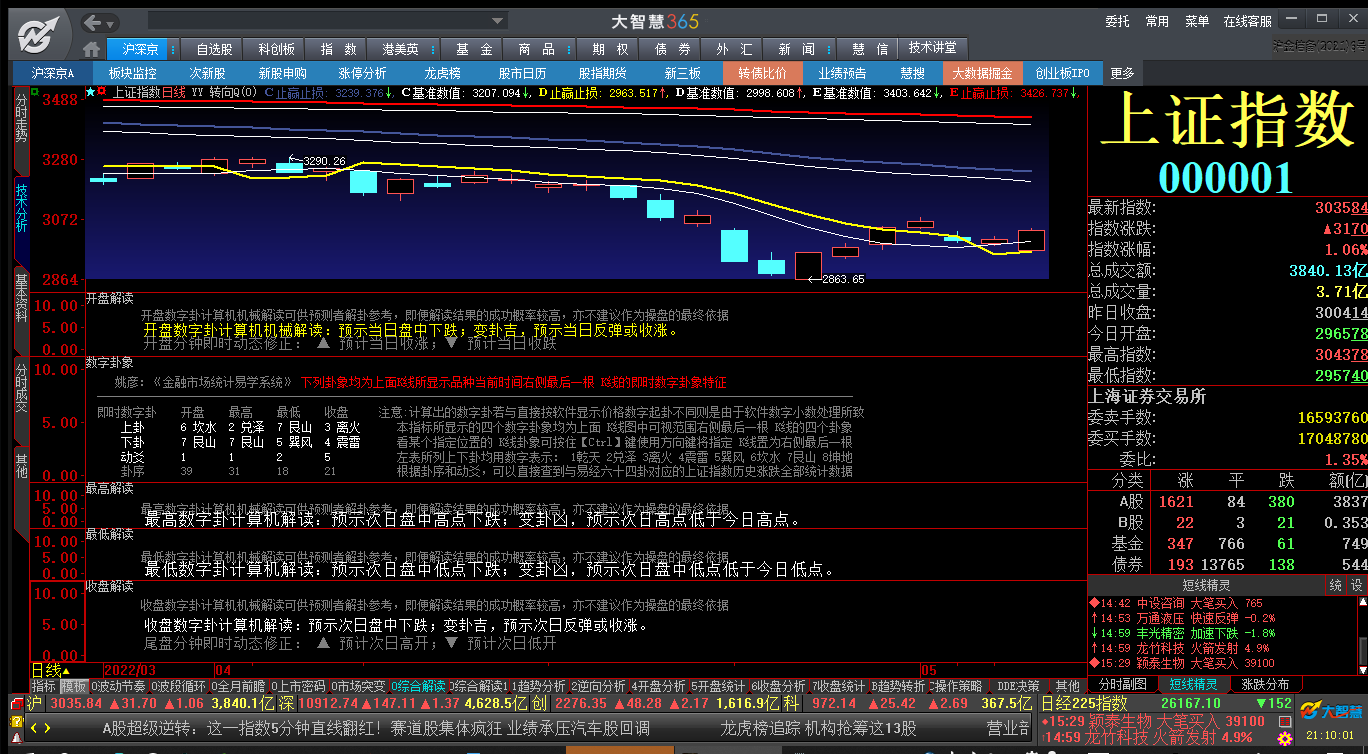Open the 在线客服 link
Image resolution: width=1368 pixels, height=754 pixels.
(1248, 21)
